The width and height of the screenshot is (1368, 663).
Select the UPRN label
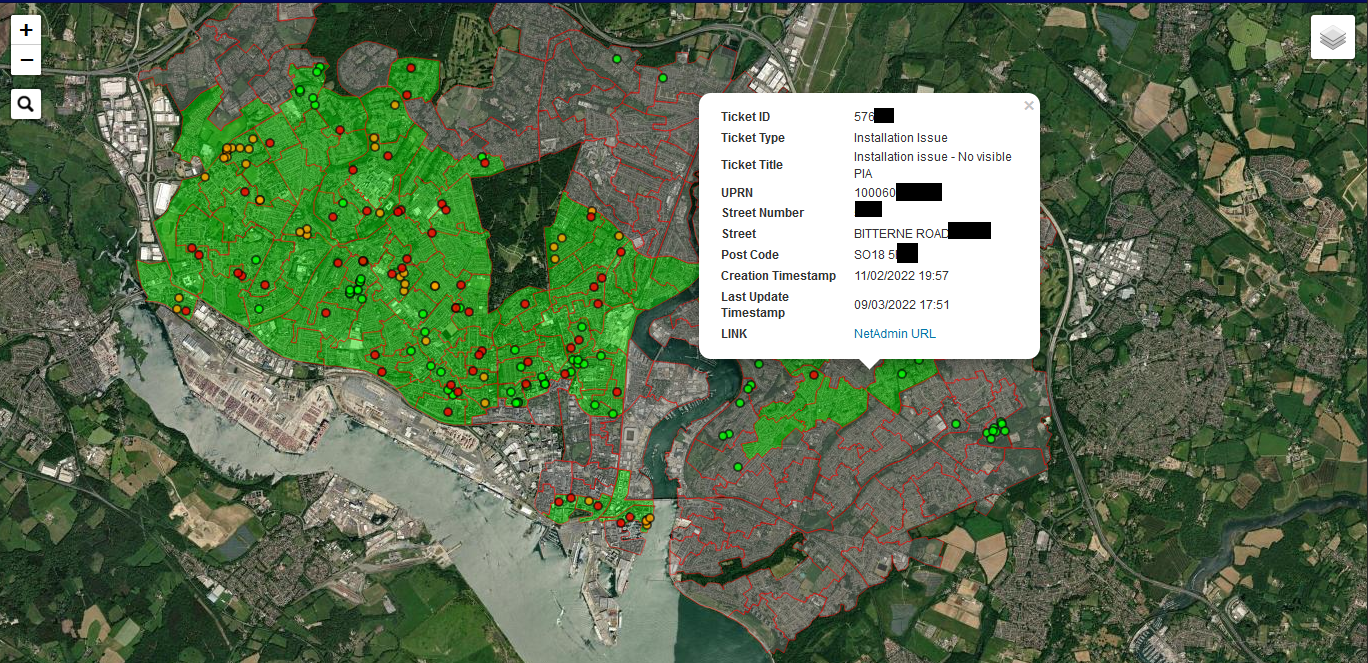tap(737, 192)
